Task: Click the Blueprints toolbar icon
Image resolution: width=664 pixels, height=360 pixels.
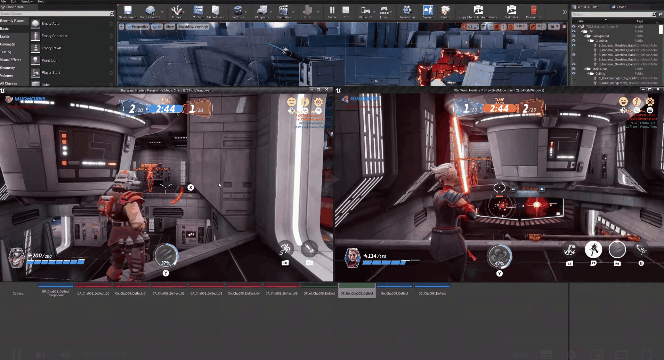Action: [x=262, y=11]
